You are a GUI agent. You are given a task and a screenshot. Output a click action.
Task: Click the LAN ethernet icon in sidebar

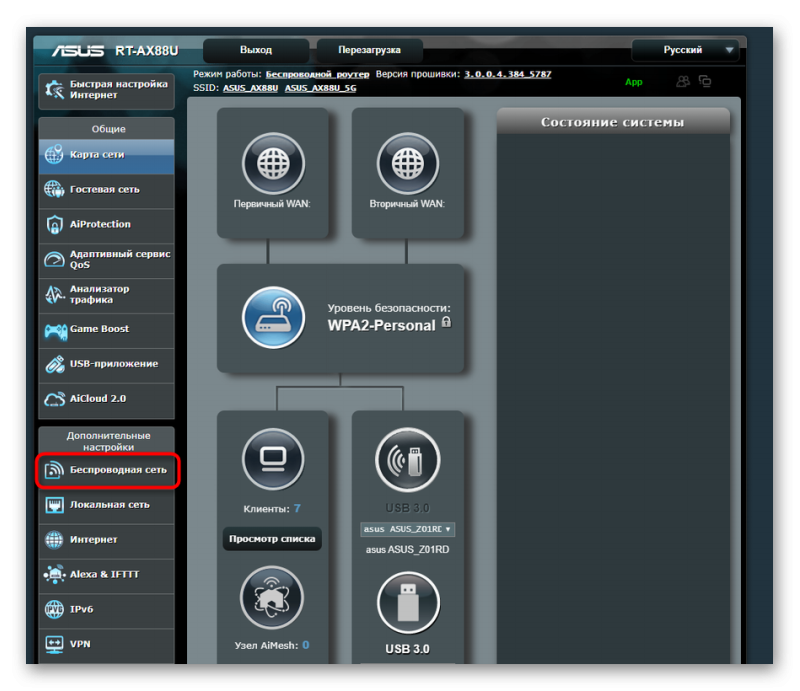click(54, 505)
